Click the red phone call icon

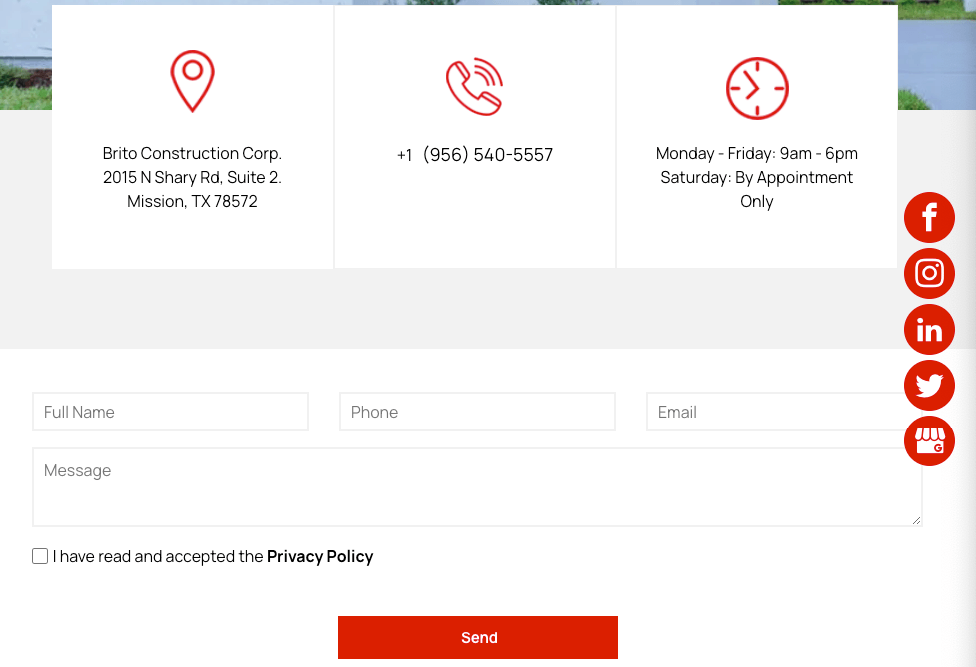pyautogui.click(x=474, y=86)
